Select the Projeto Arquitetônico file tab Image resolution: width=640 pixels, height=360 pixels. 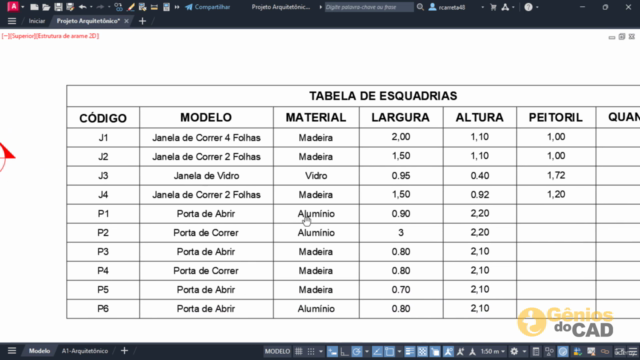(88, 21)
